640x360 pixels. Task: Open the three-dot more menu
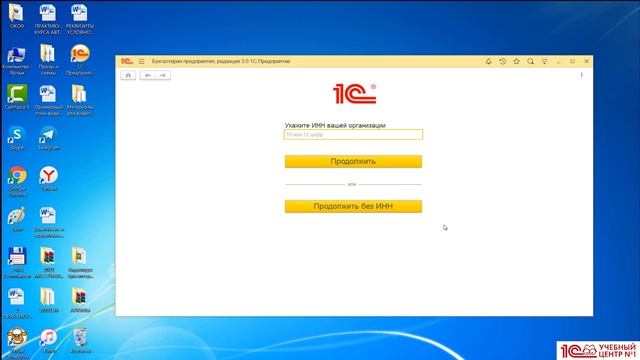[581, 75]
